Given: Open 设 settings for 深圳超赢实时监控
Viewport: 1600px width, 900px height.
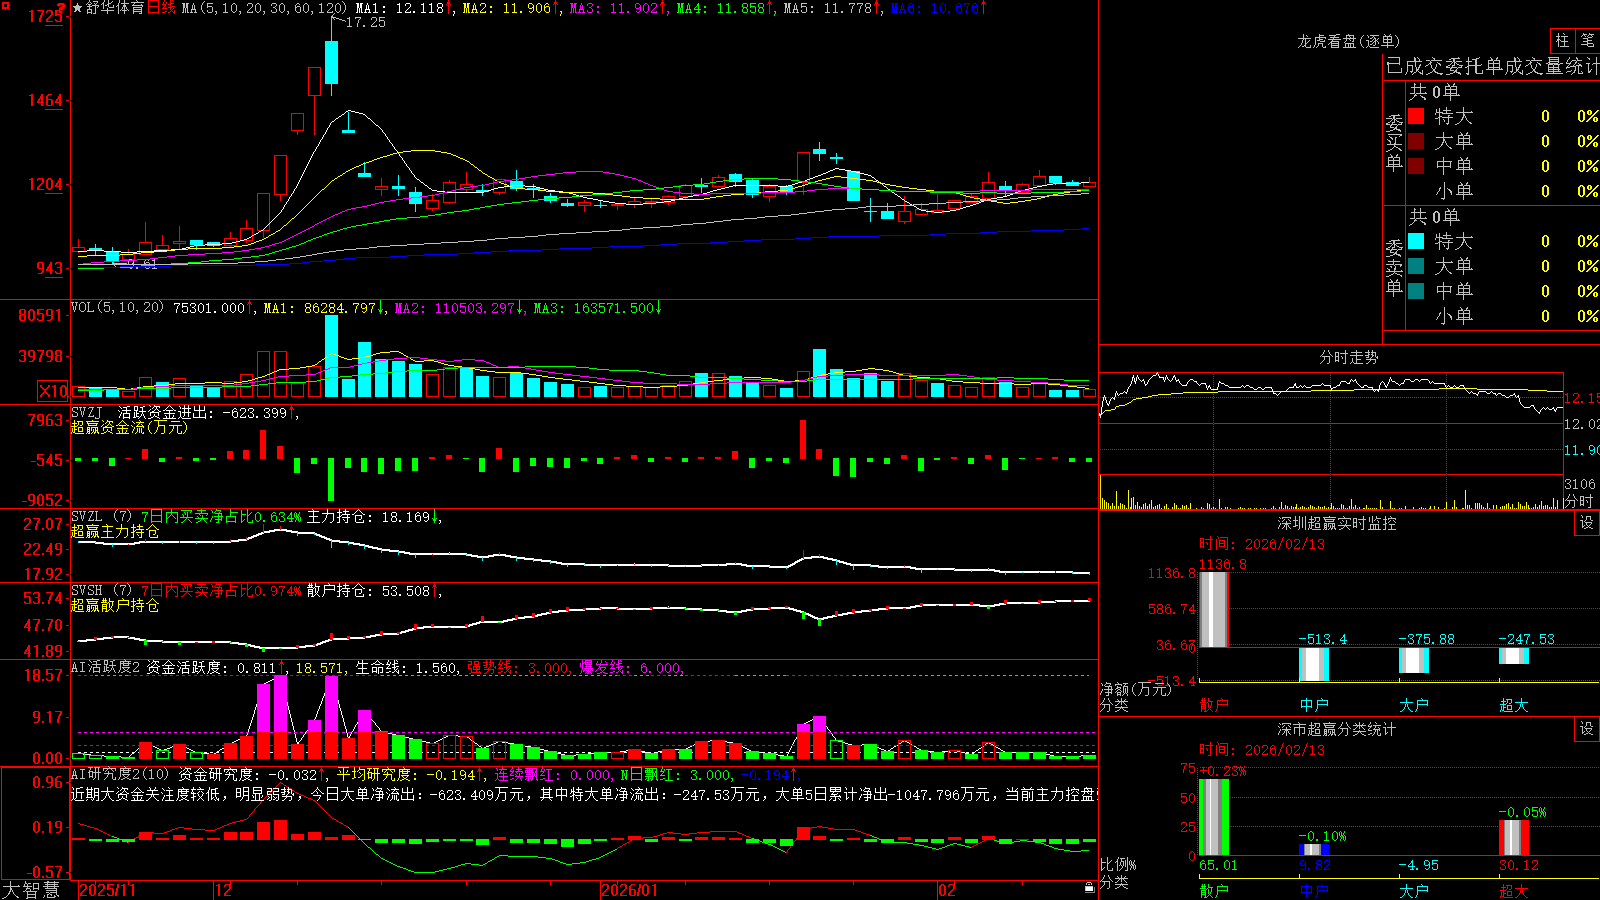Looking at the screenshot, I should tap(1587, 523).
